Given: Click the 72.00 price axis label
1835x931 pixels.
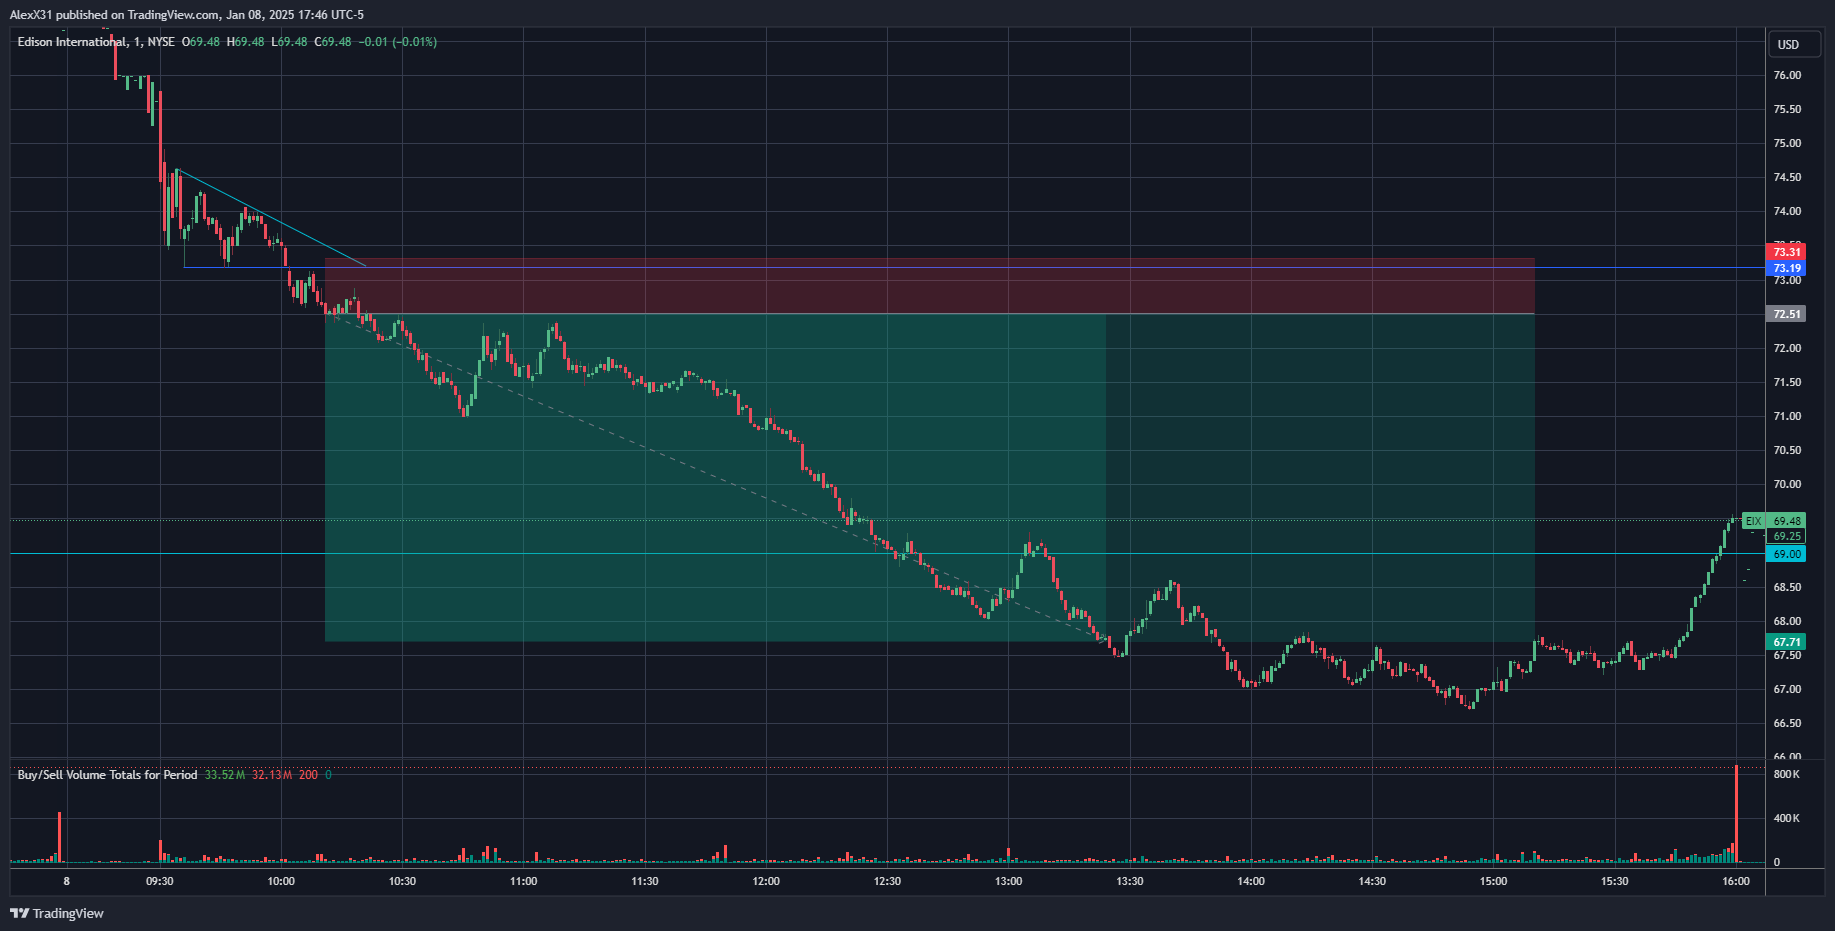Looking at the screenshot, I should coord(1787,348).
